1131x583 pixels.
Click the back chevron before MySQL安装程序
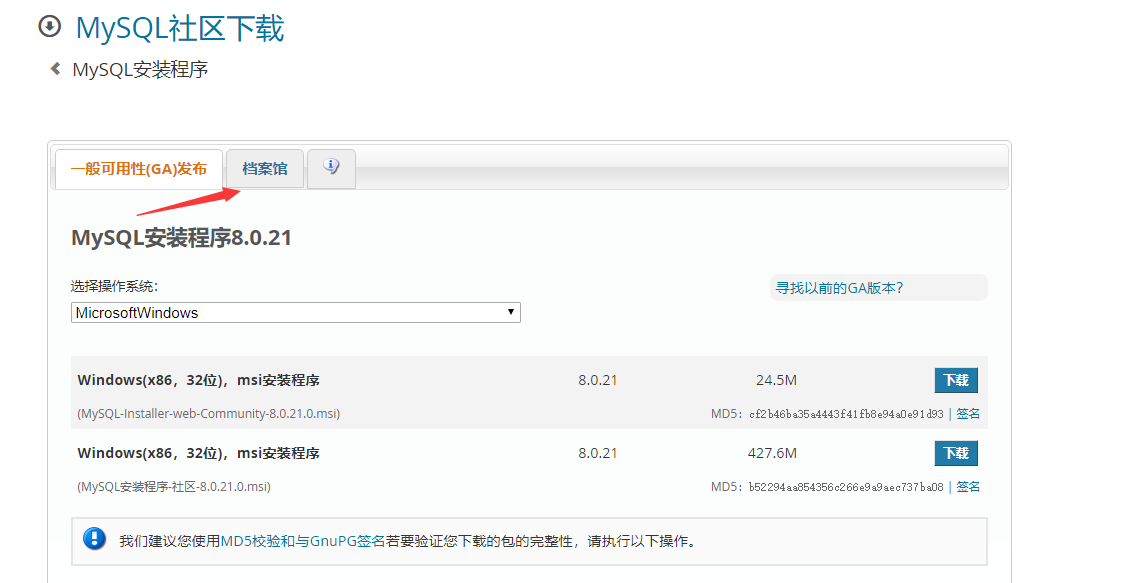point(55,69)
